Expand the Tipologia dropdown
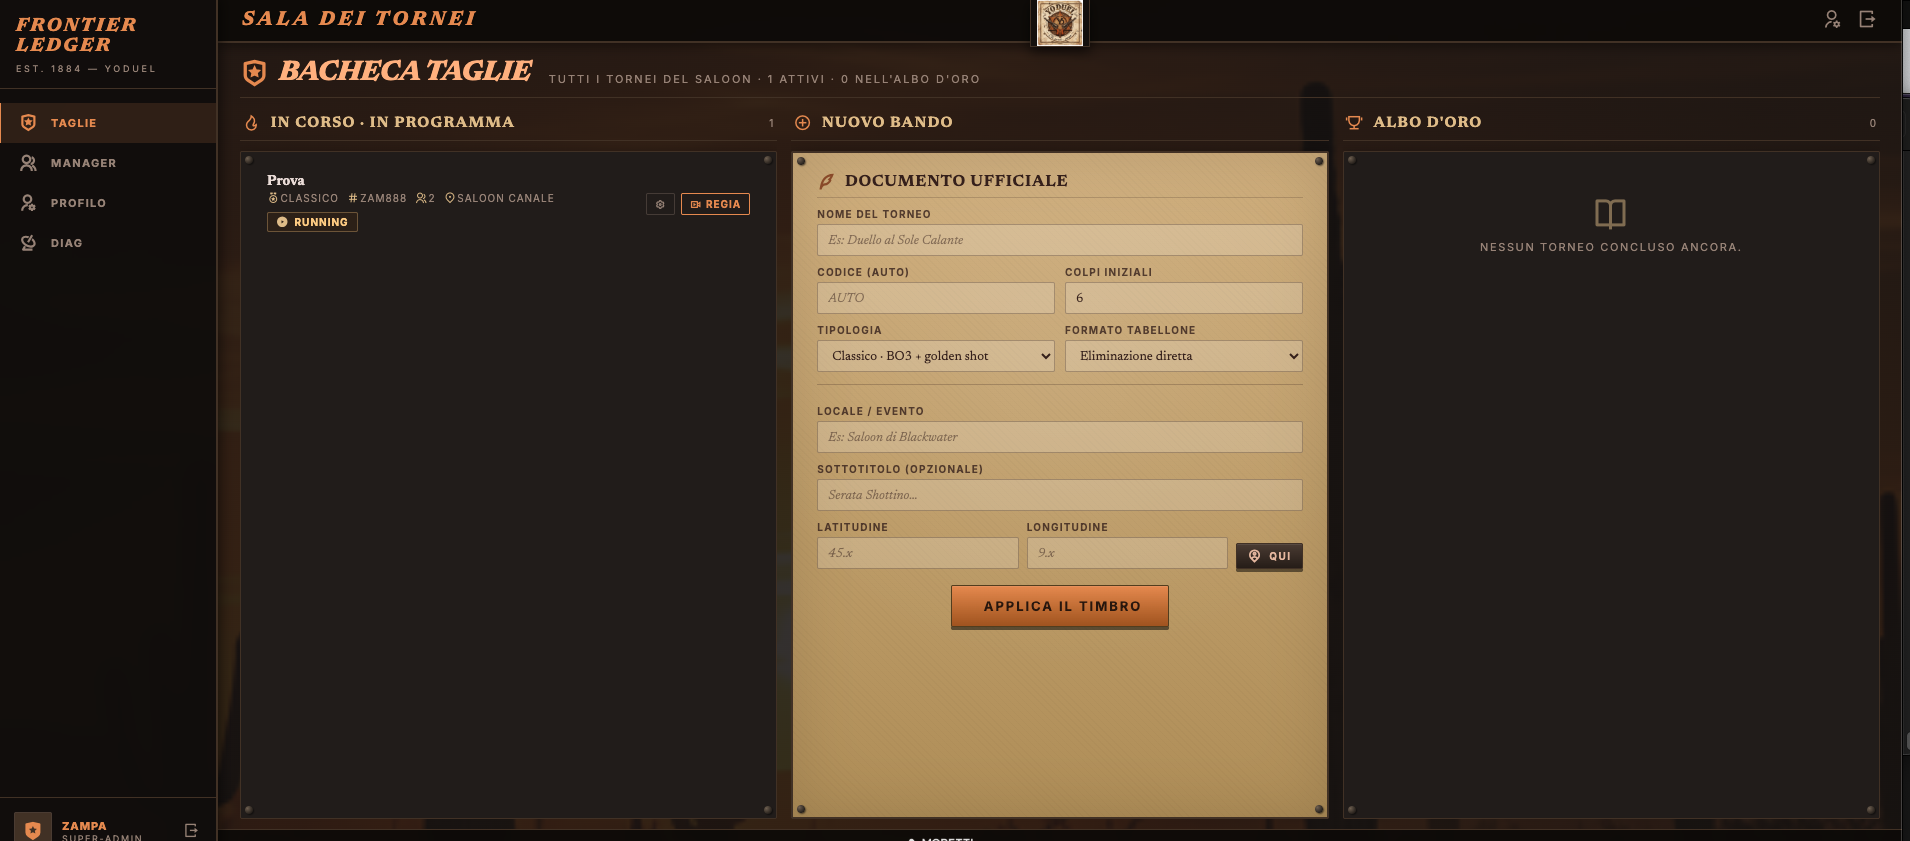Image resolution: width=1910 pixels, height=841 pixels. tap(935, 356)
